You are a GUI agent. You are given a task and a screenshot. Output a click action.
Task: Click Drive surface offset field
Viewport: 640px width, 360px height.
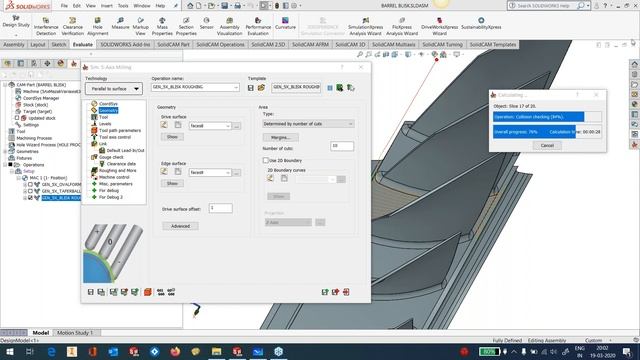point(220,208)
